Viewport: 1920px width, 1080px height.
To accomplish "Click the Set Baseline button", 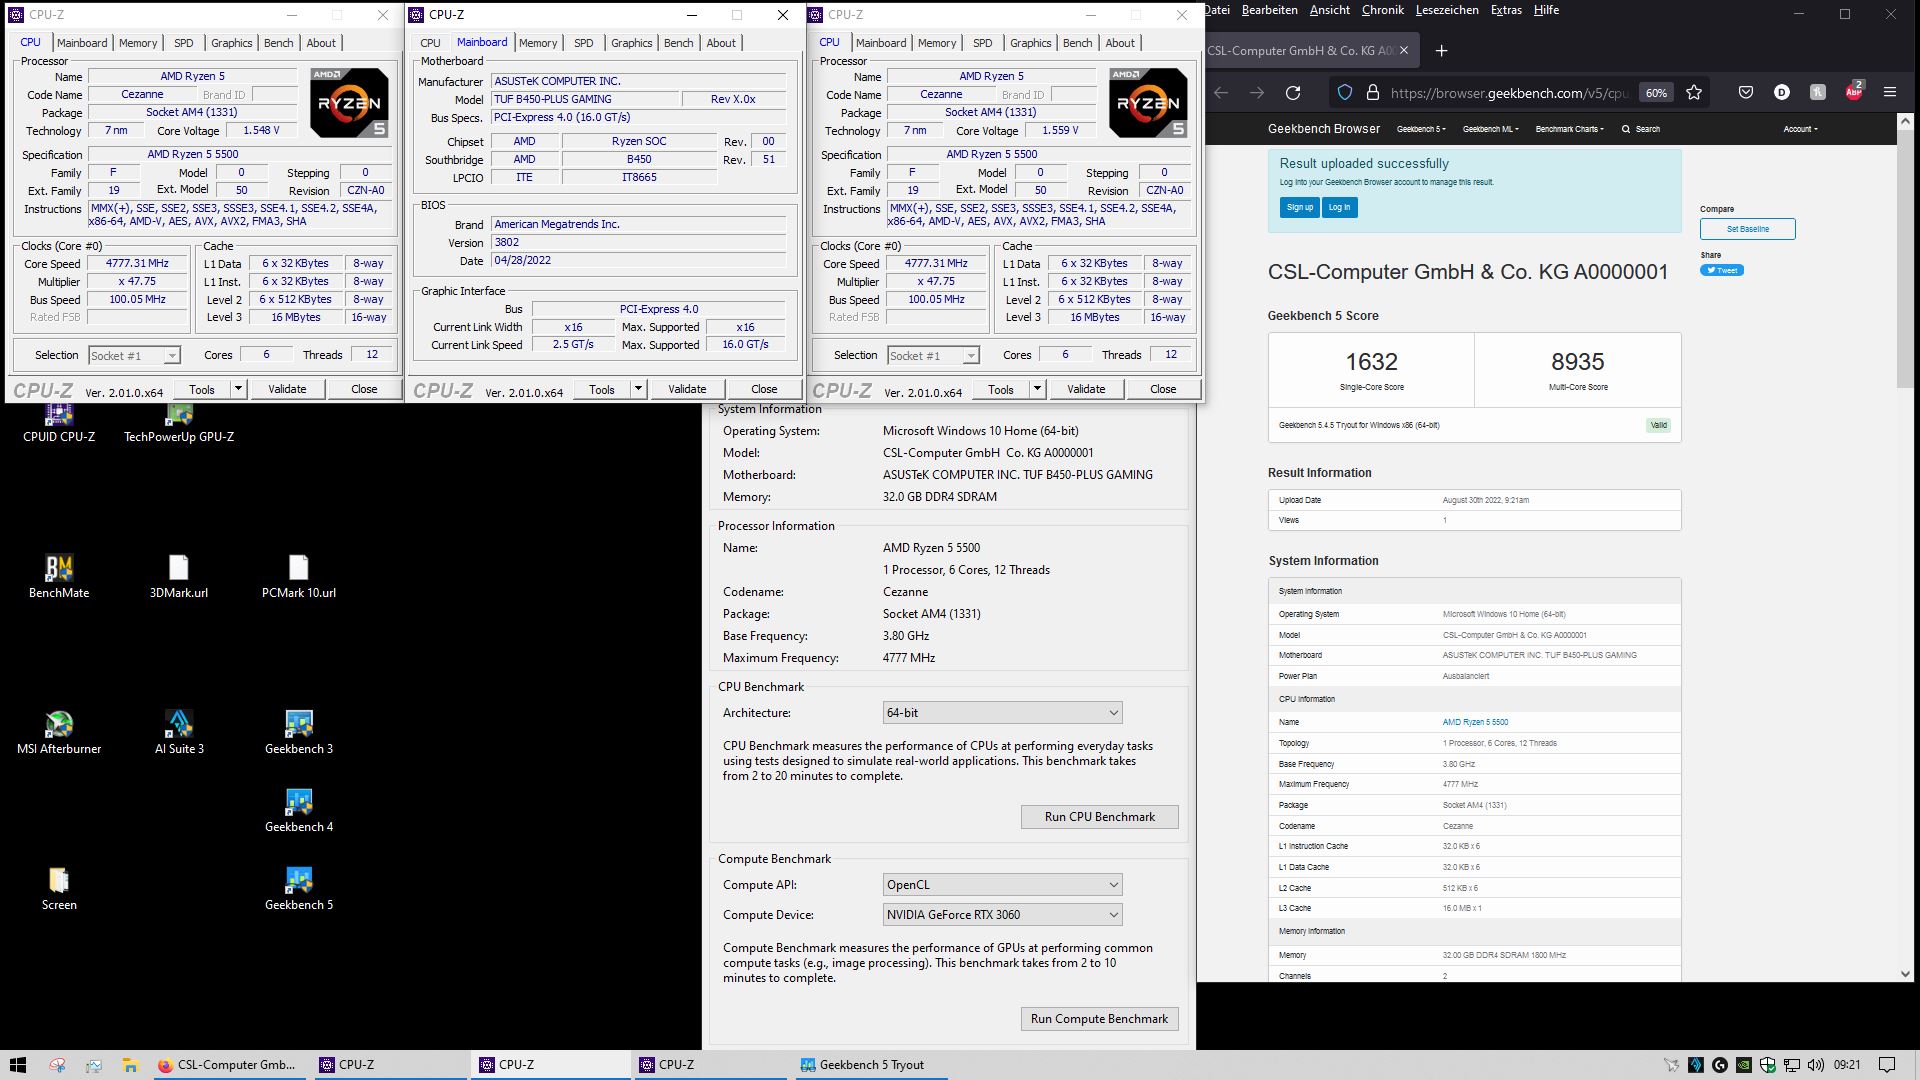I will click(1747, 229).
